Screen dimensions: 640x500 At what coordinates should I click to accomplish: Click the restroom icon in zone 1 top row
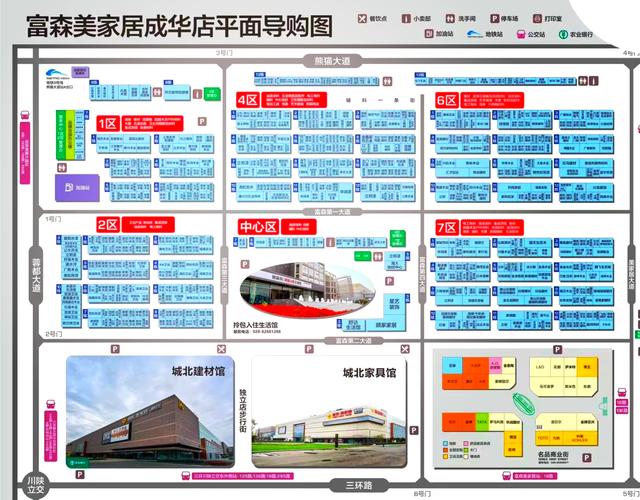tap(158, 93)
